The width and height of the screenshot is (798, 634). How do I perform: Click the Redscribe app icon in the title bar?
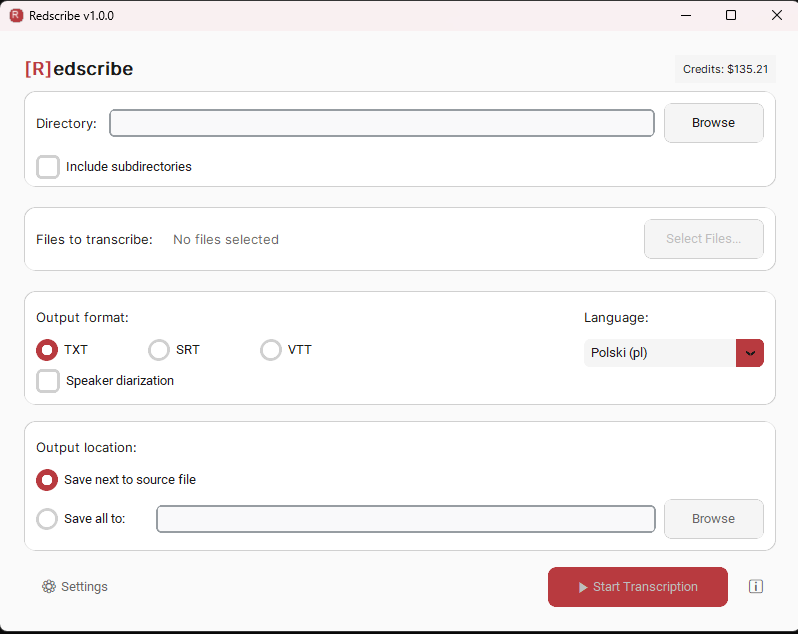16,15
